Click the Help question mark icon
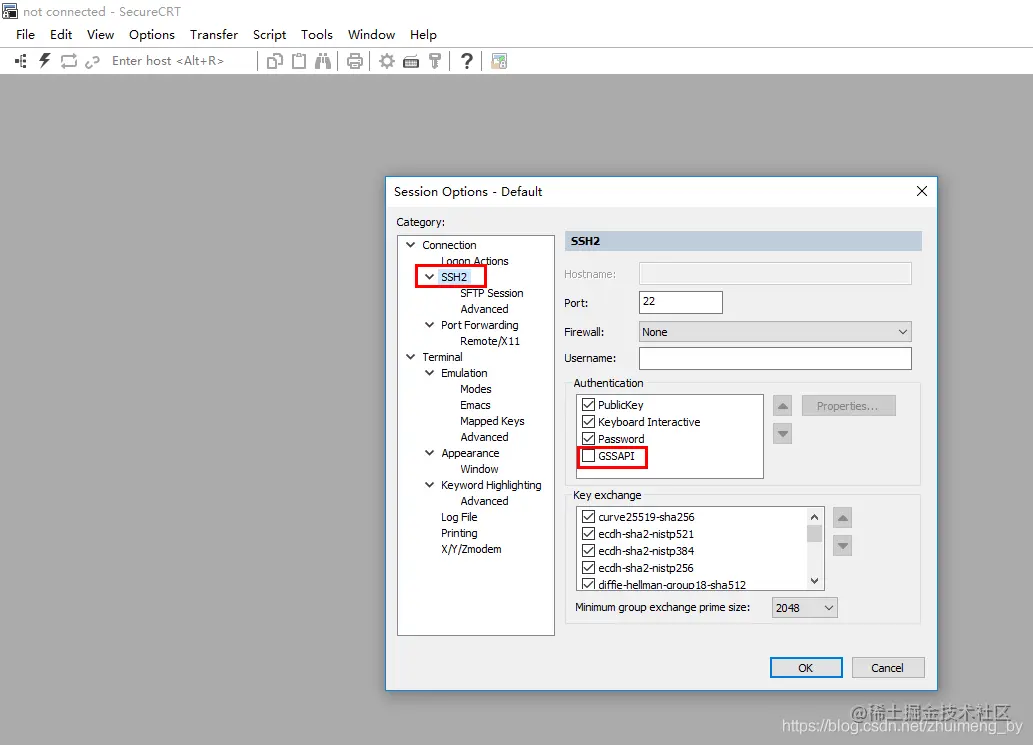 [x=466, y=61]
